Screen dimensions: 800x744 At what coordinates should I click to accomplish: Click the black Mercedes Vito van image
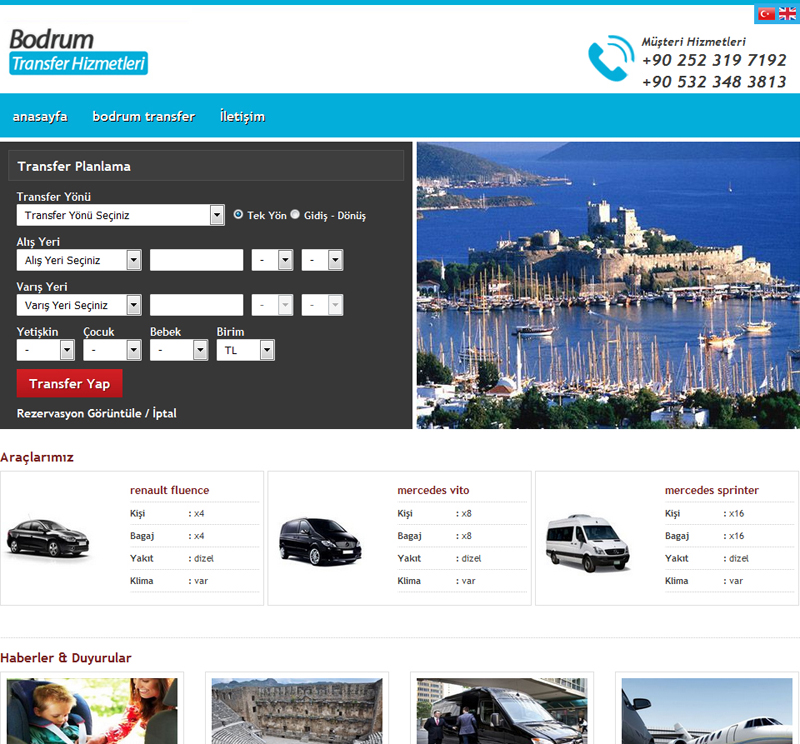click(320, 541)
